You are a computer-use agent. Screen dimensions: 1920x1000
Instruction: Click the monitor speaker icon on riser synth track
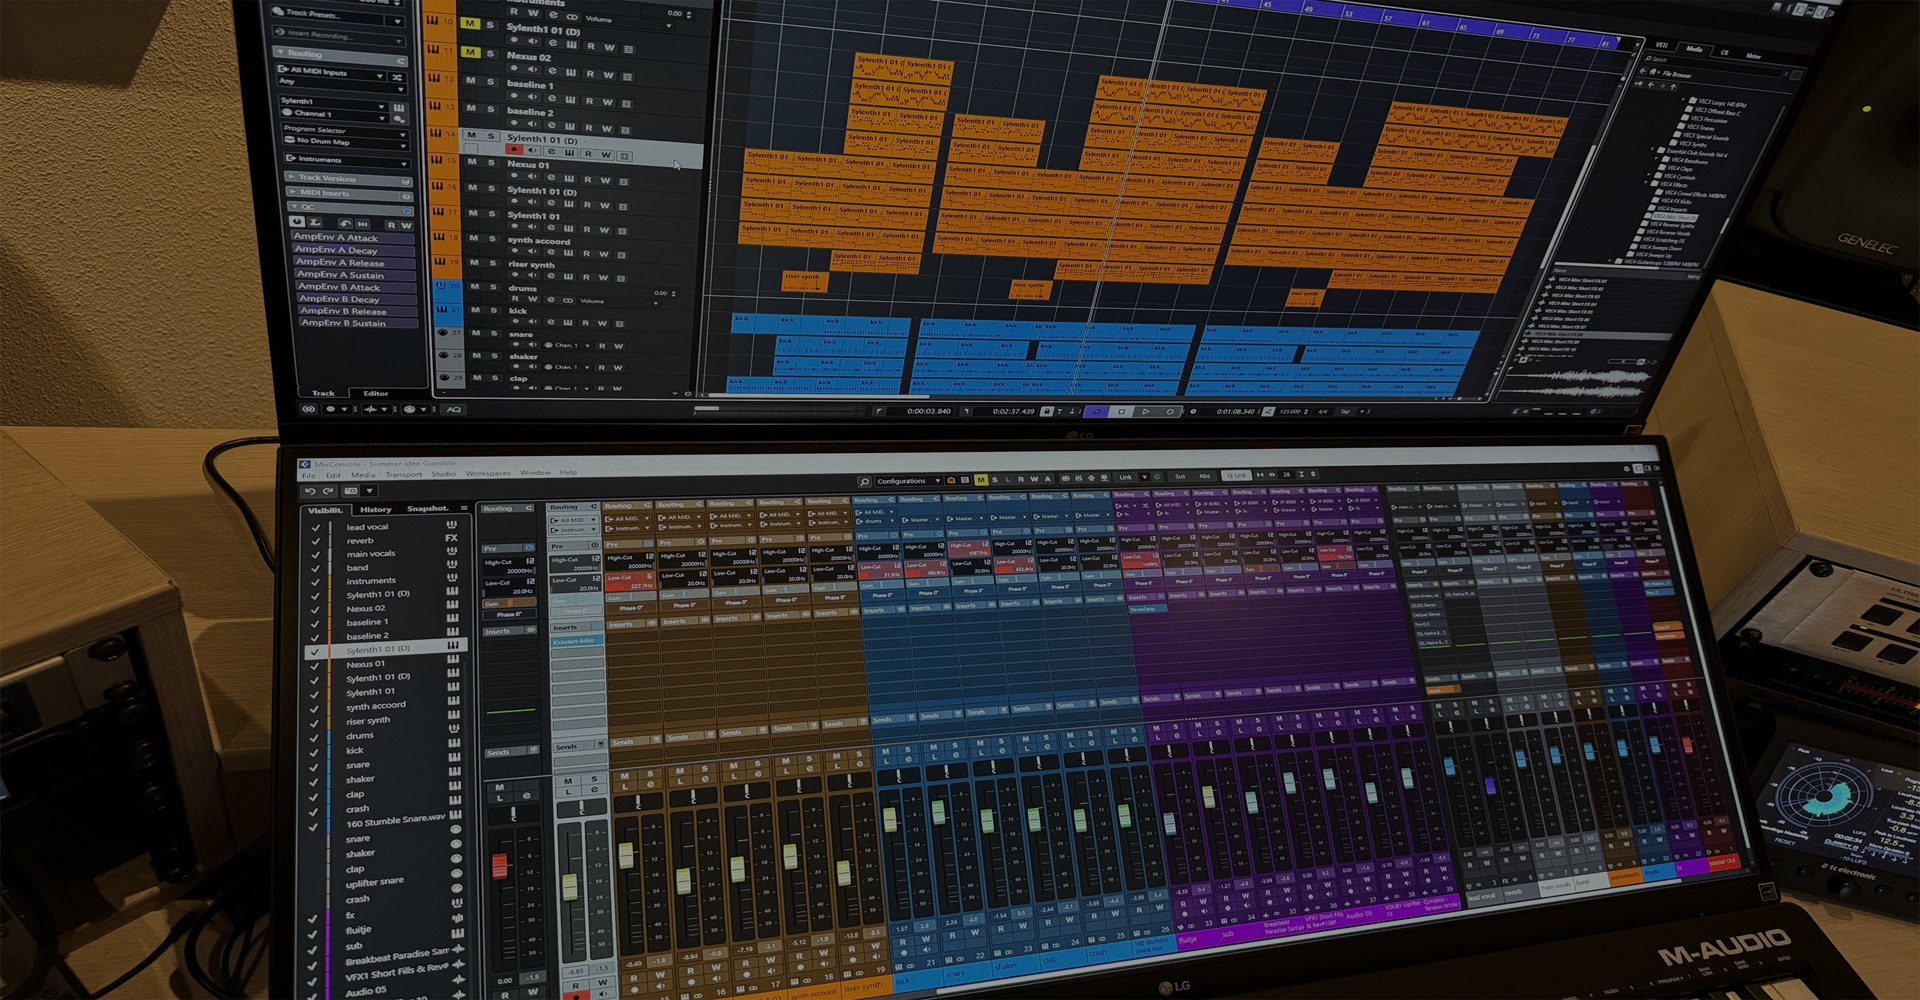click(x=532, y=275)
